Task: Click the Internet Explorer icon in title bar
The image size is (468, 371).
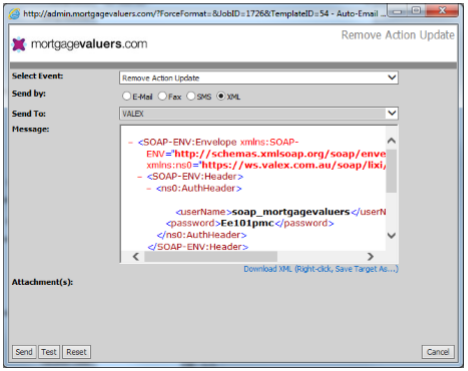Action: [x=14, y=14]
